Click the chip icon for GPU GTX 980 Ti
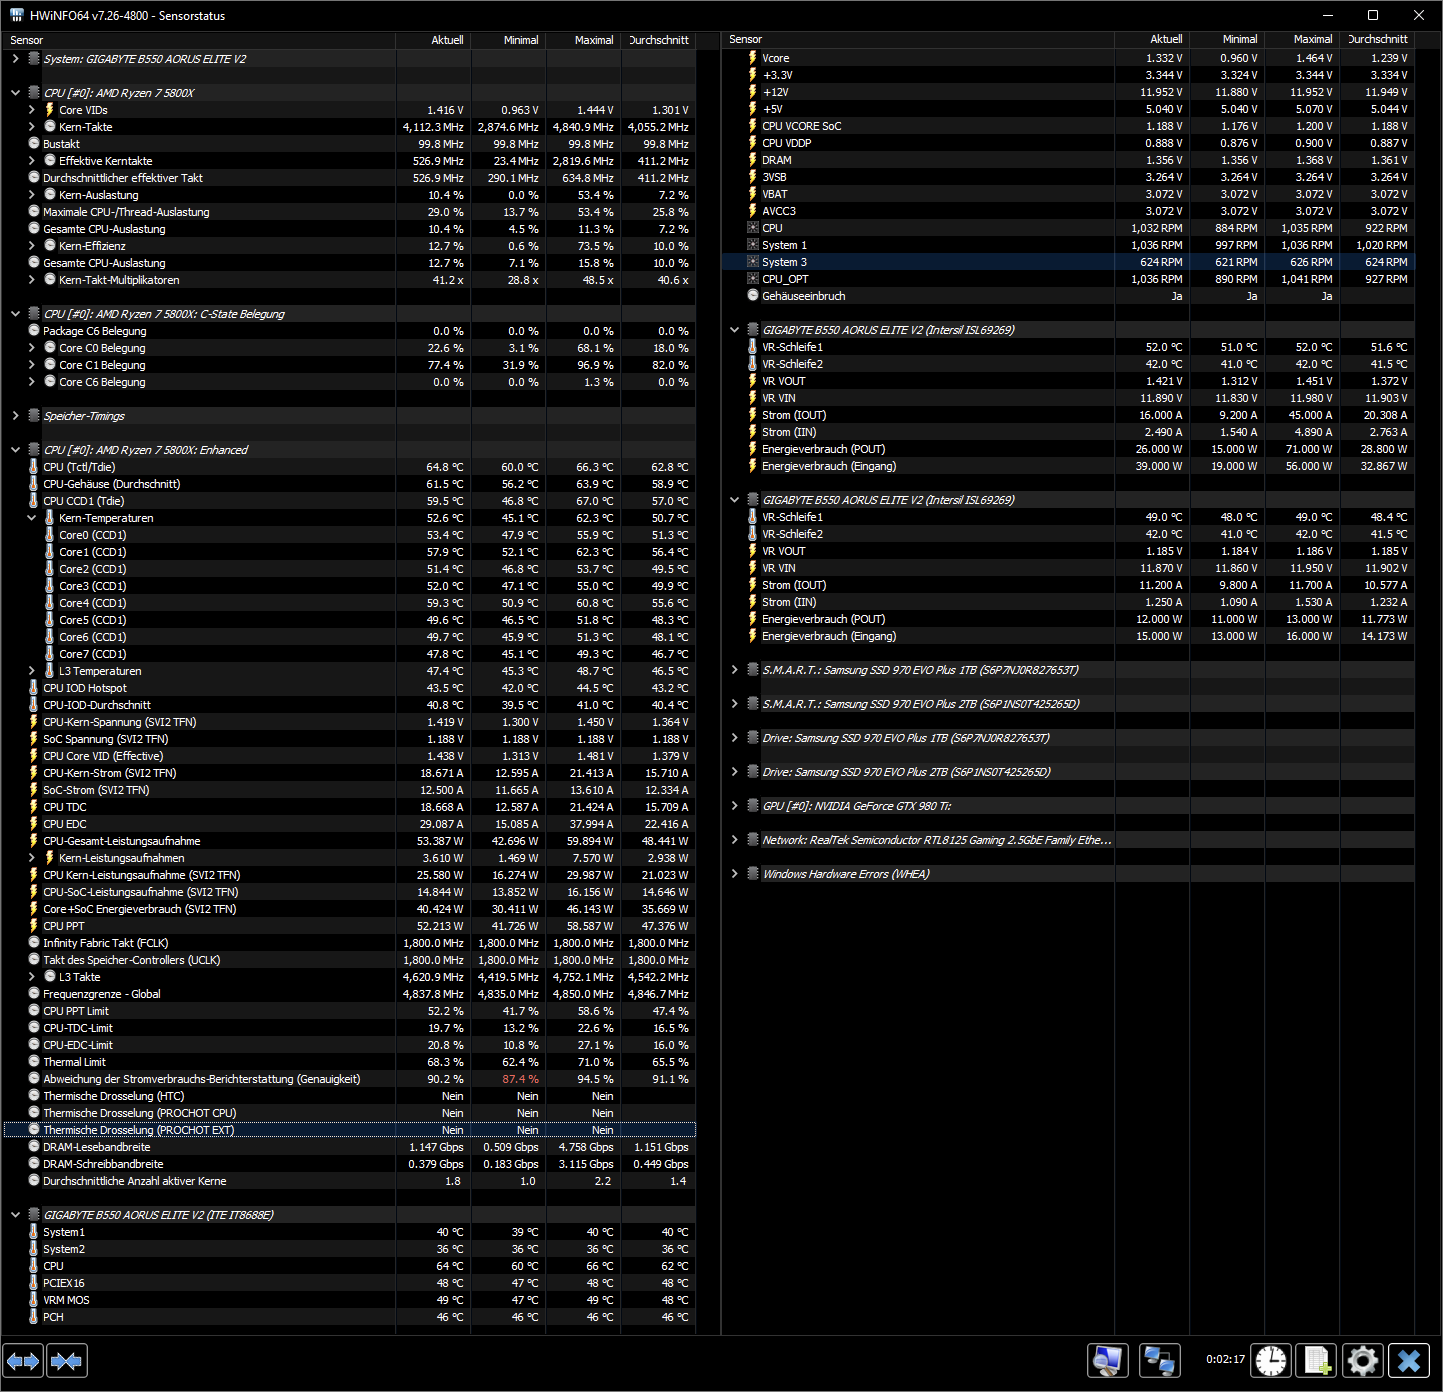This screenshot has width=1443, height=1392. click(753, 806)
